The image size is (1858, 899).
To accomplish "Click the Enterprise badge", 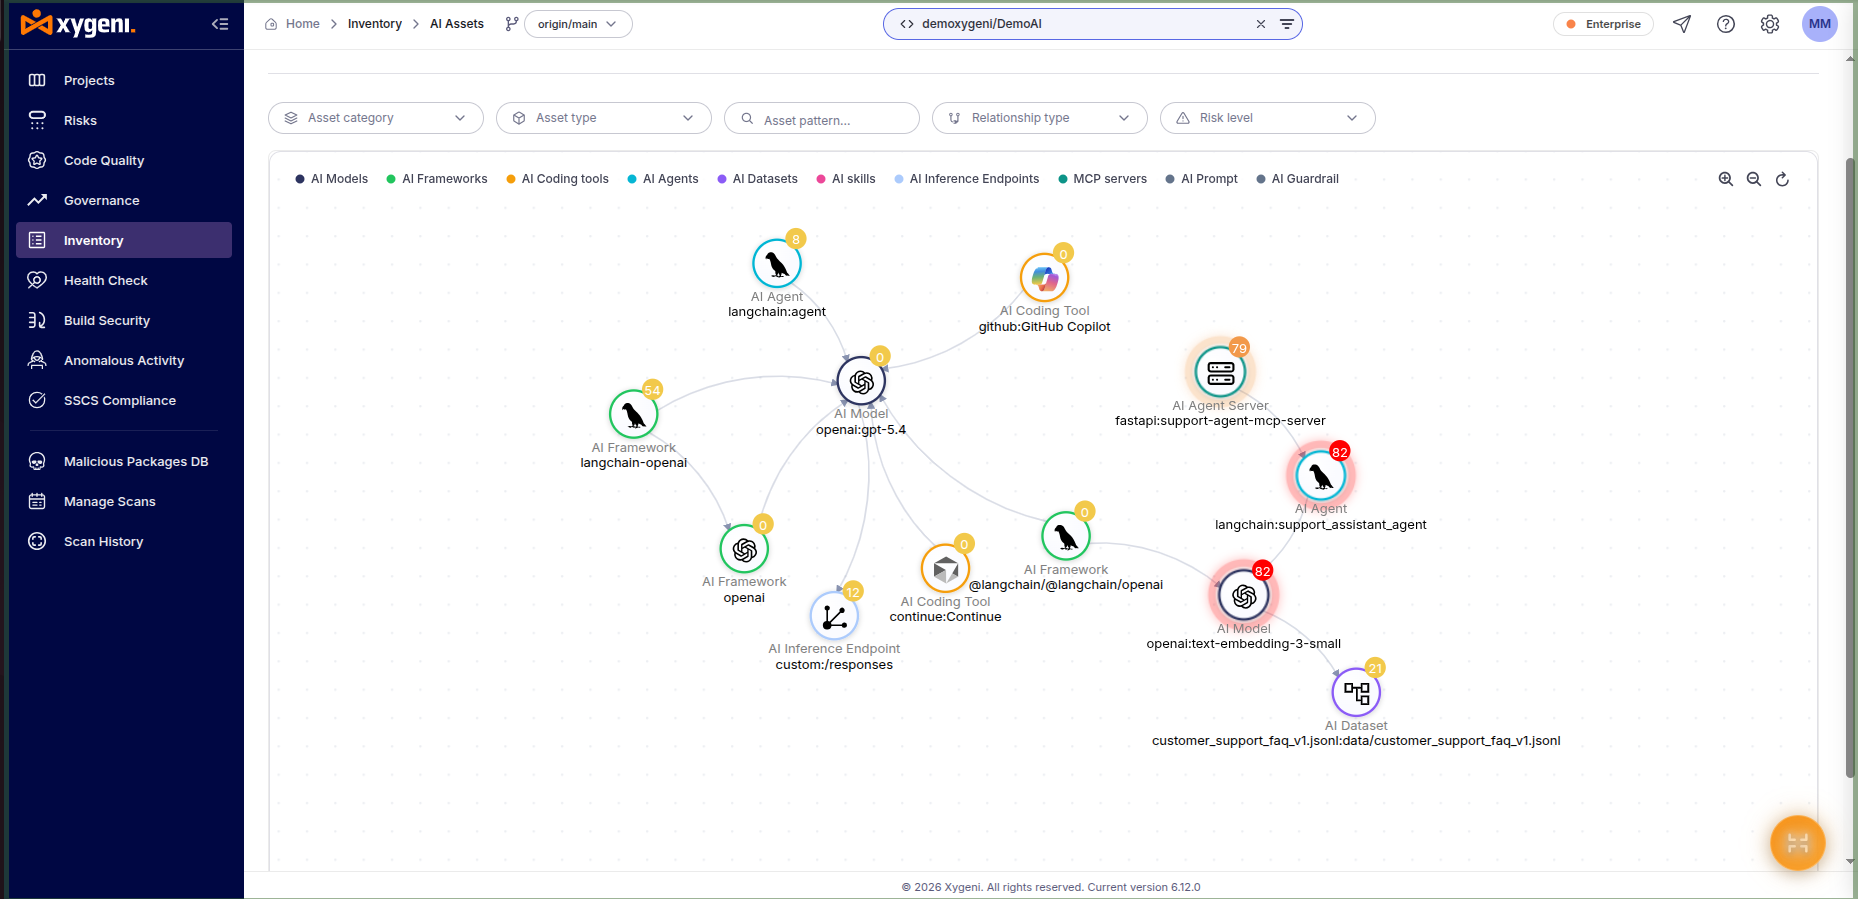I will tap(1603, 24).
